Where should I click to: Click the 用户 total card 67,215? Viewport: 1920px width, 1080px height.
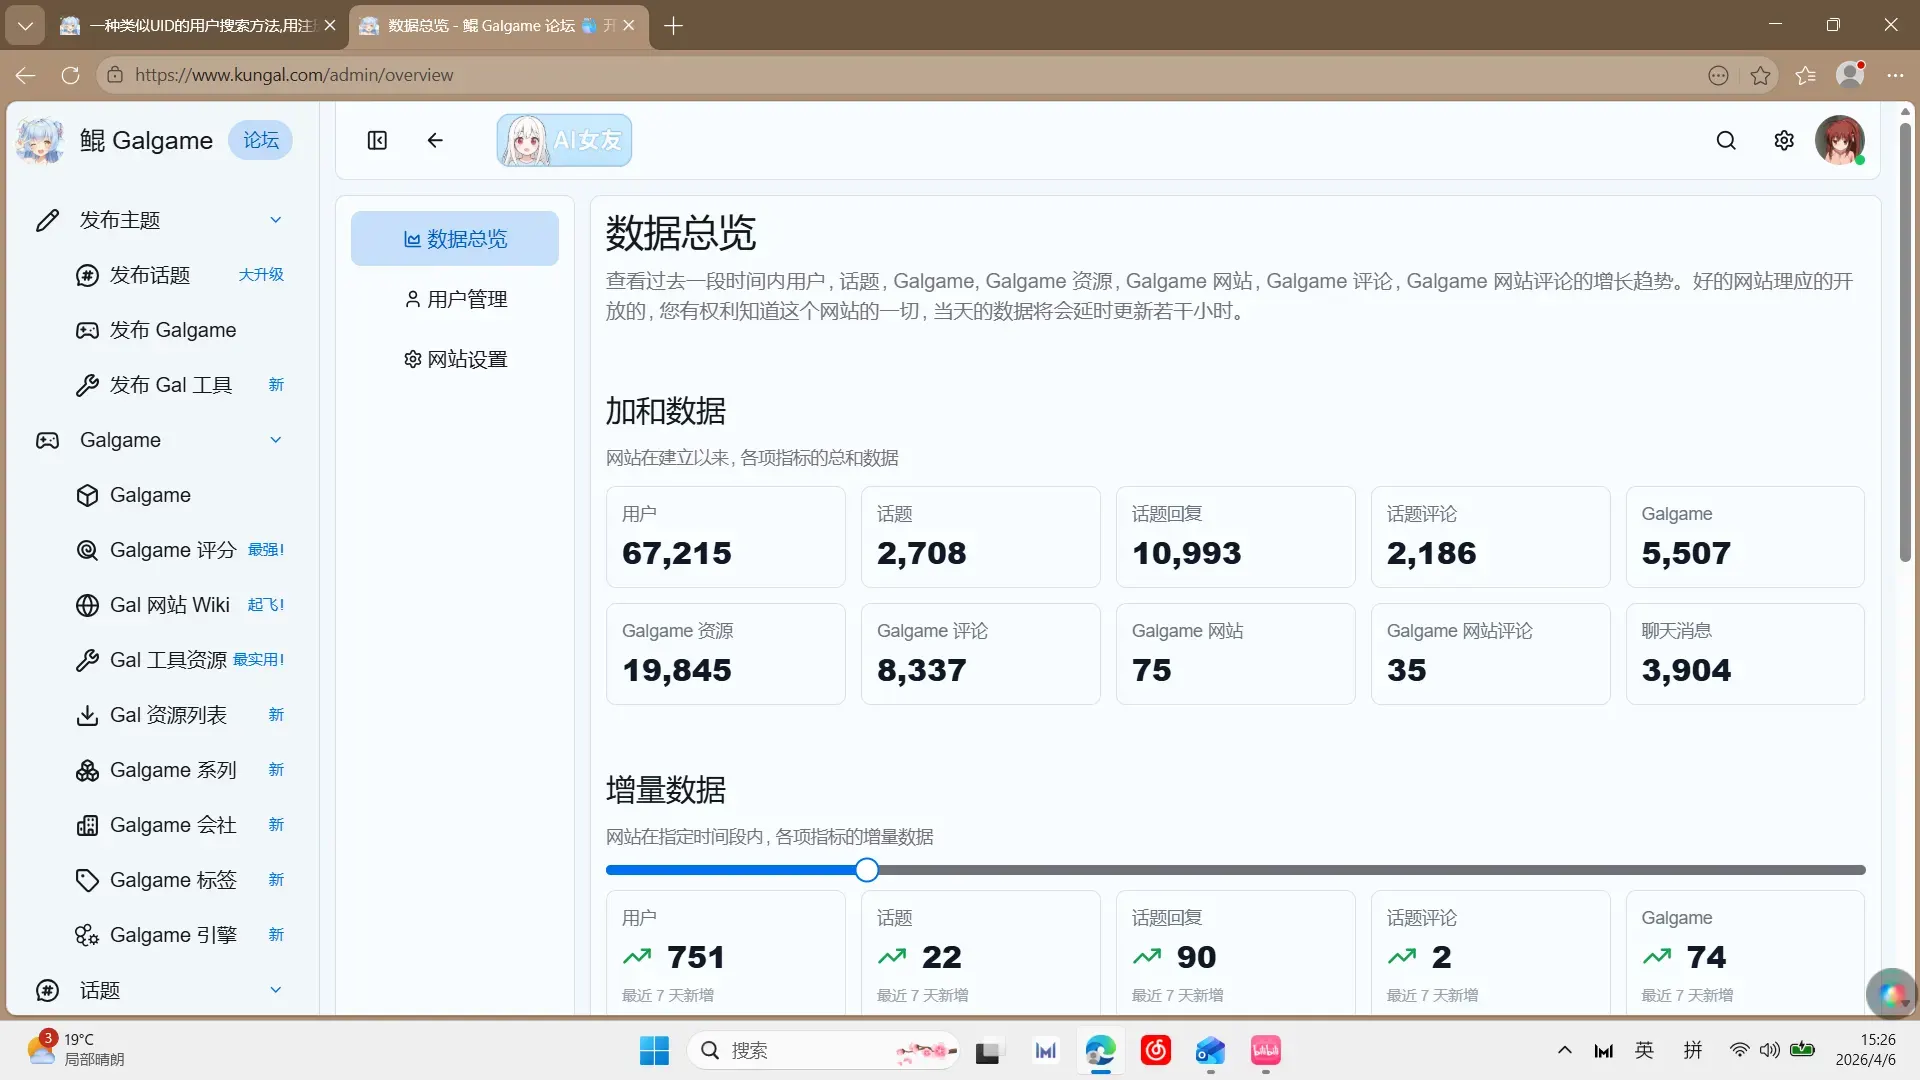(726, 537)
